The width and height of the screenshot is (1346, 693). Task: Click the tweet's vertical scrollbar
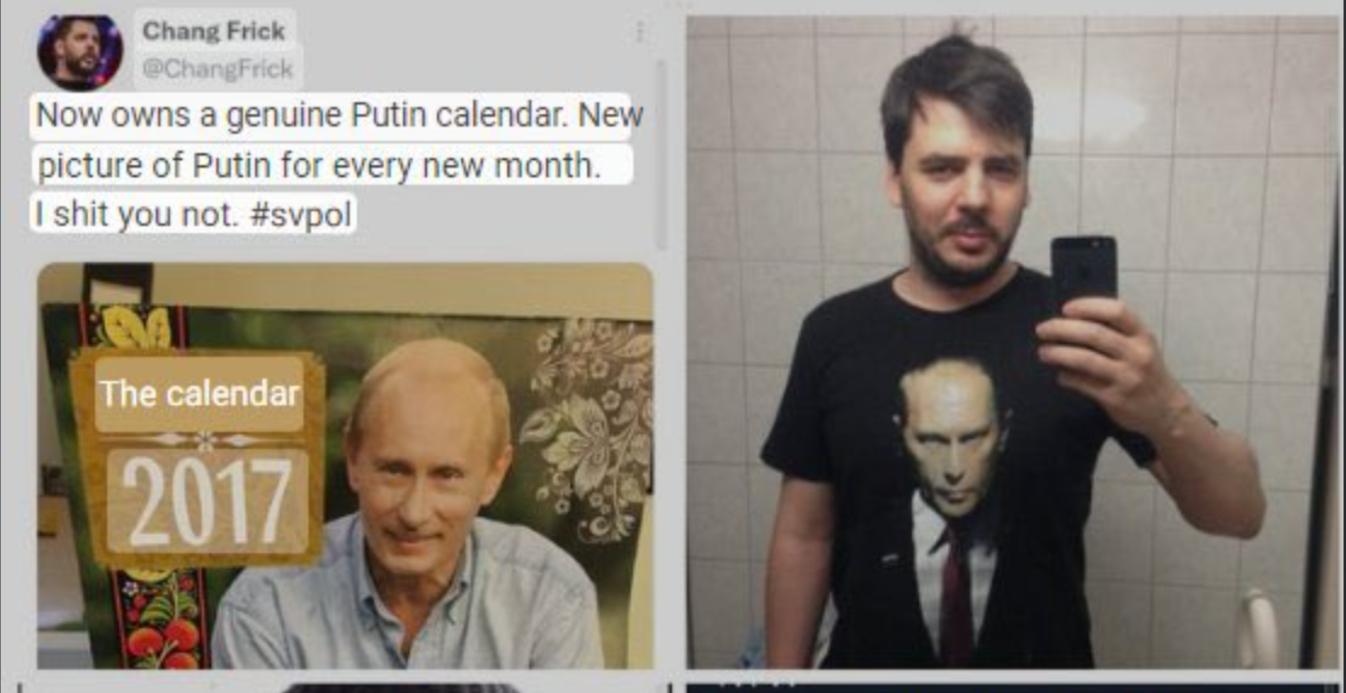(660, 155)
